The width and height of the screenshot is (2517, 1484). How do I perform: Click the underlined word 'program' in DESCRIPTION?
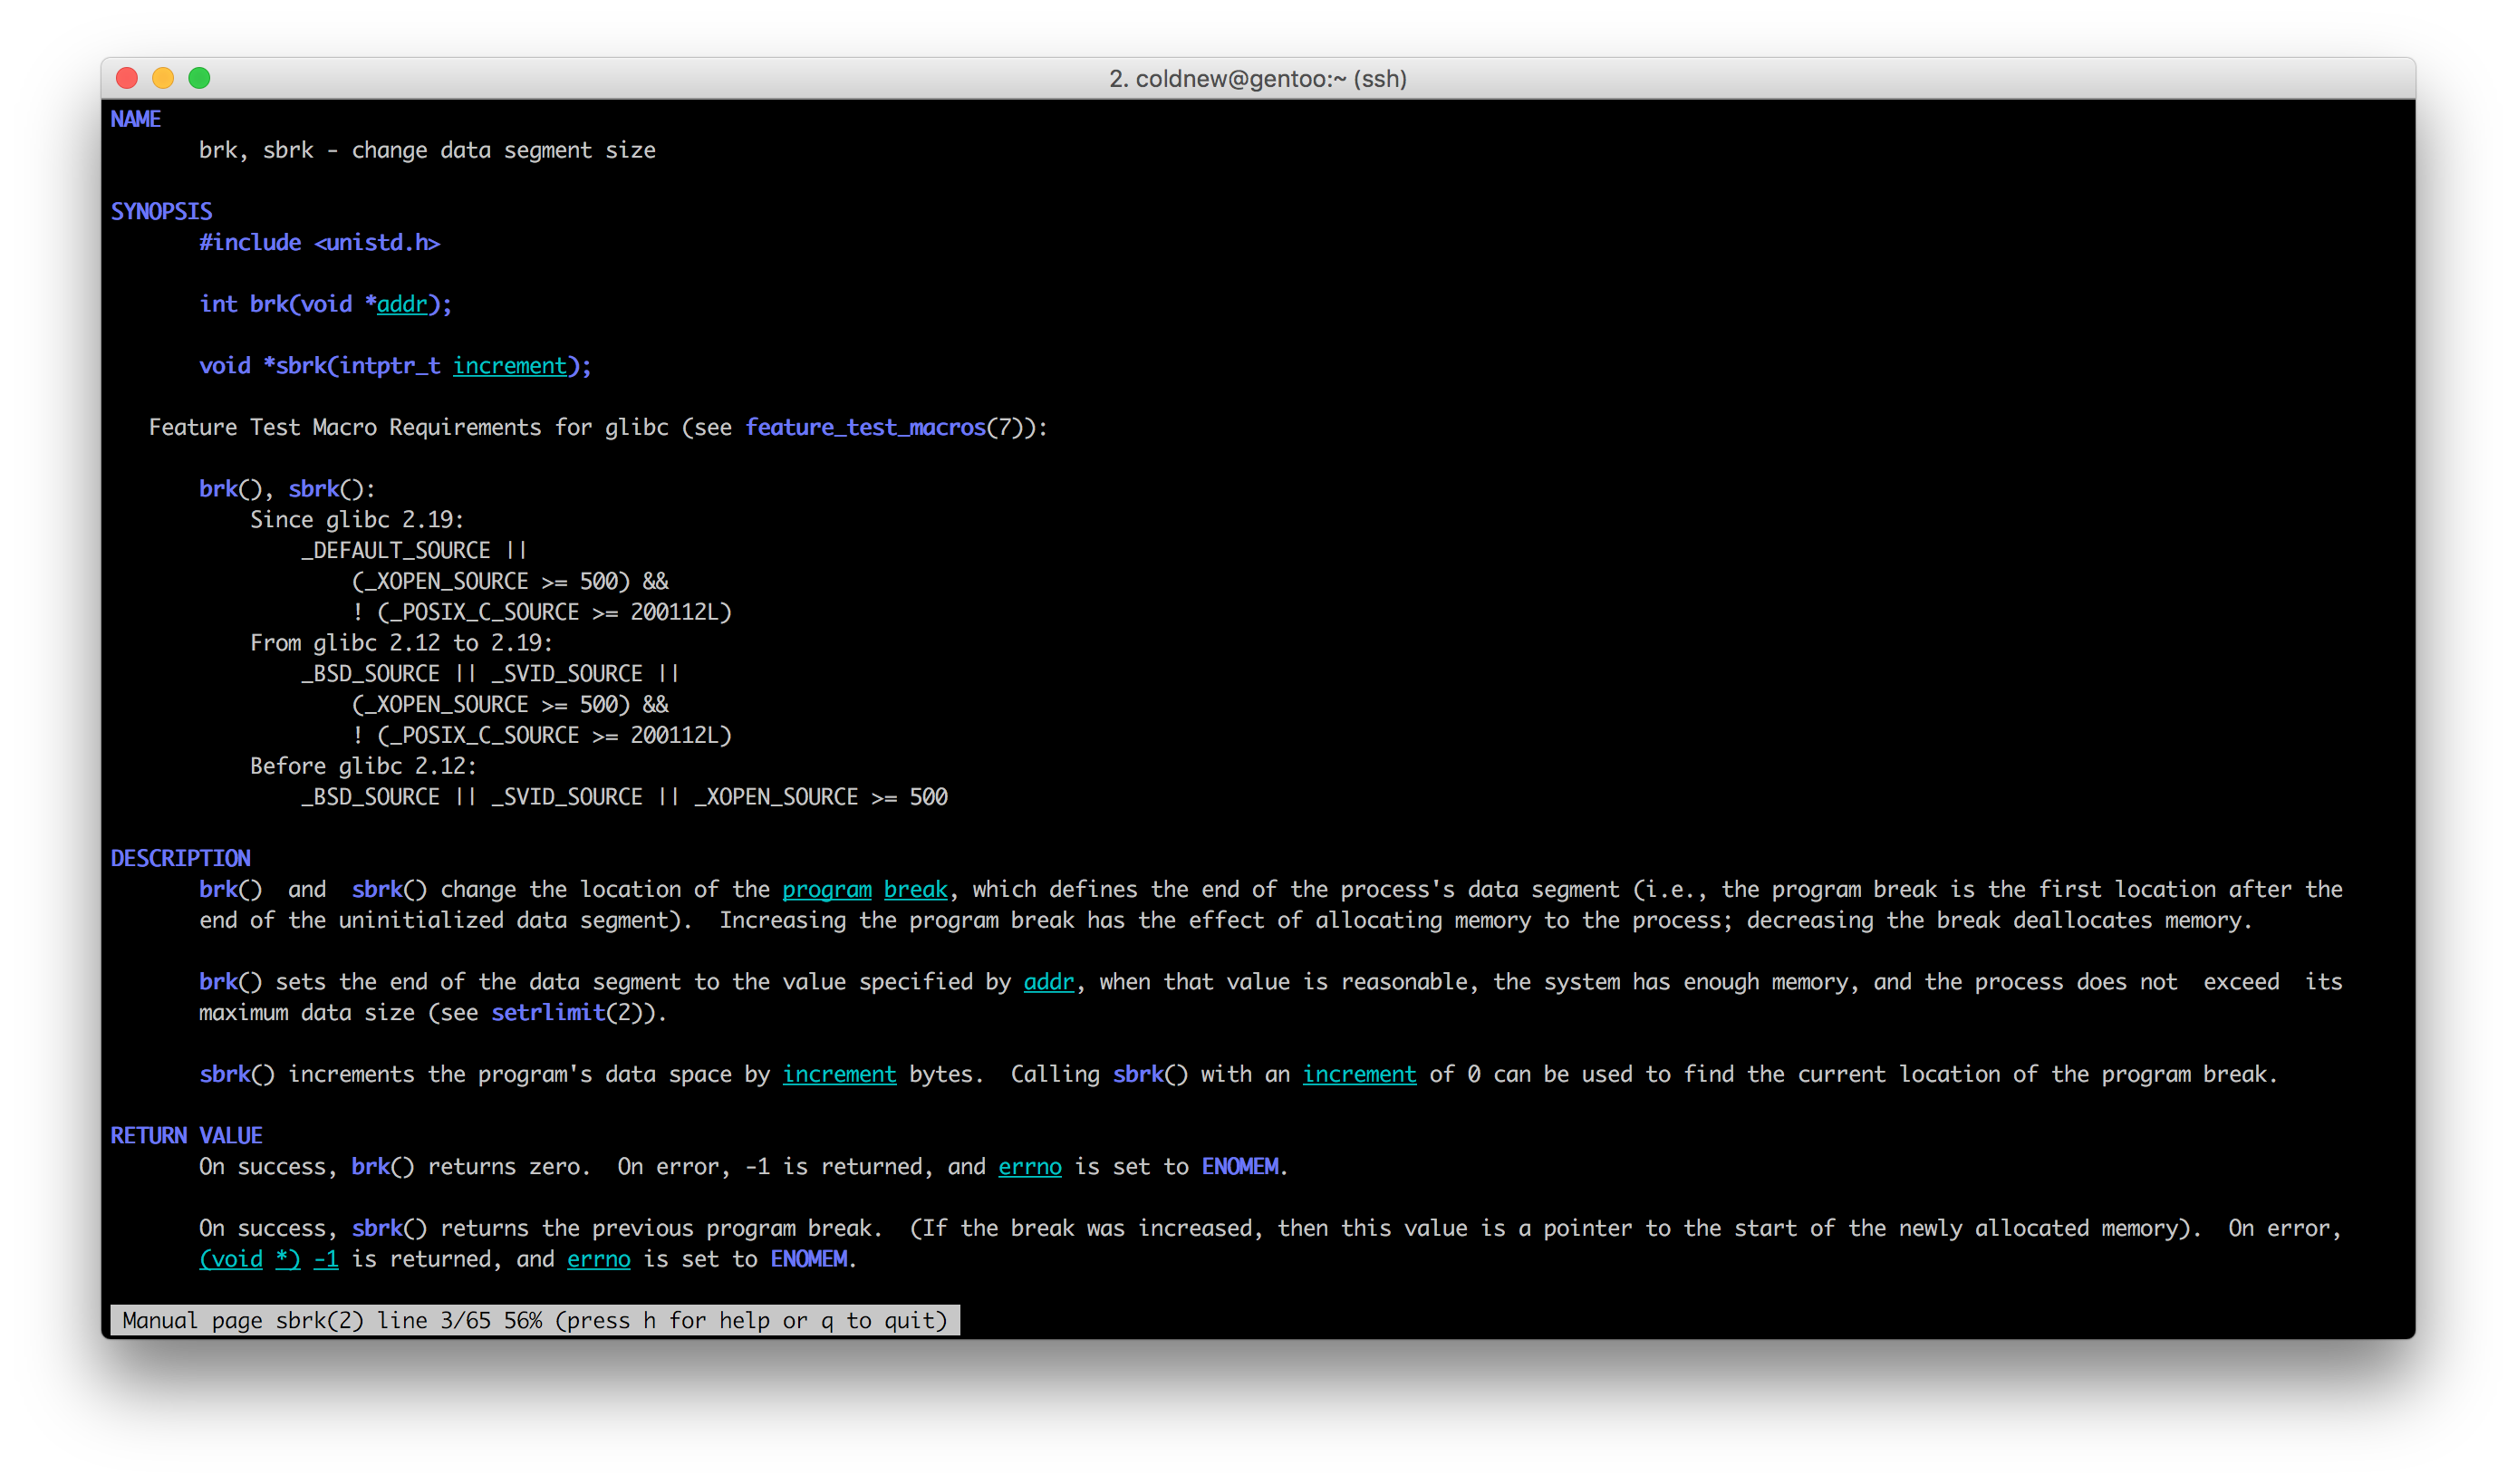pyautogui.click(x=826, y=889)
